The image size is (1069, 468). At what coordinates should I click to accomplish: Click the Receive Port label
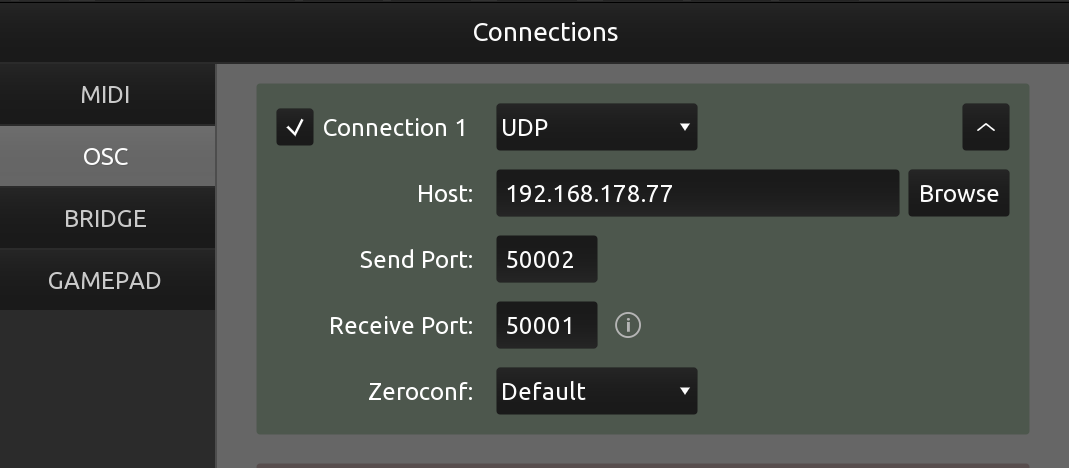pos(401,325)
